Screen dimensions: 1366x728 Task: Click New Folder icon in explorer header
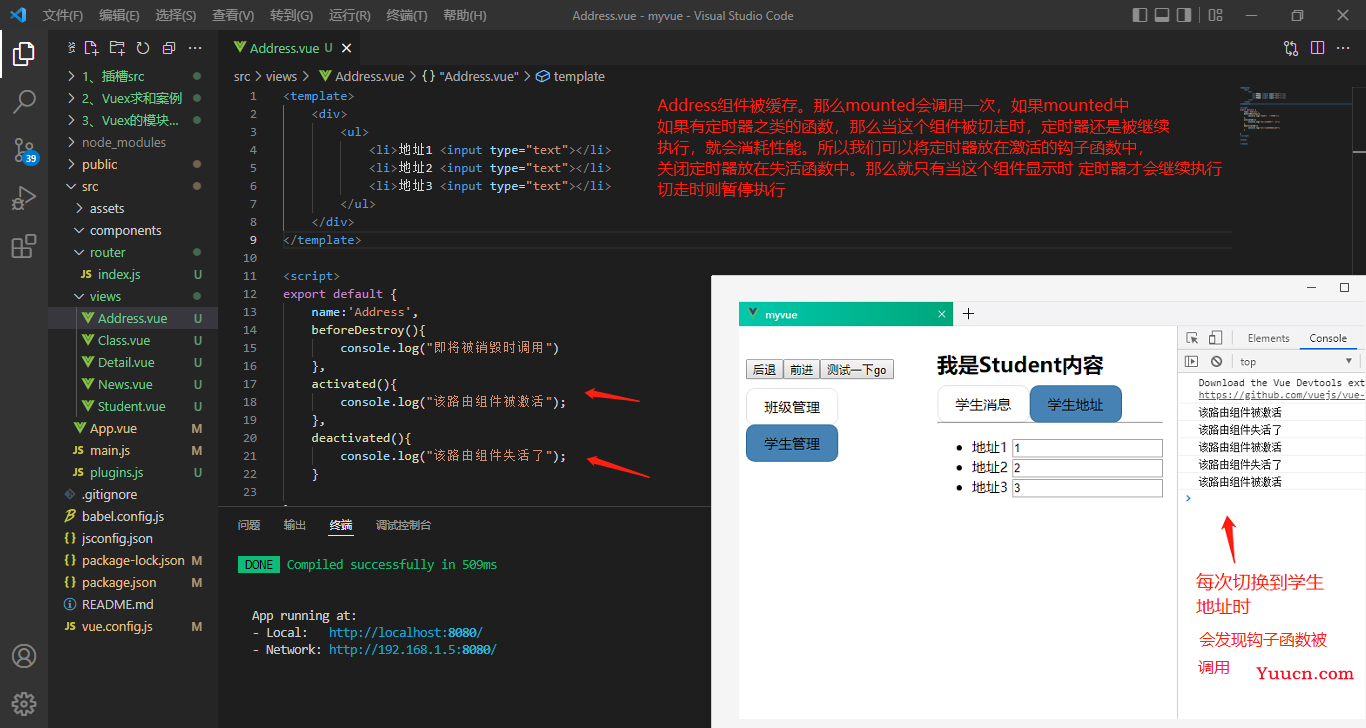click(117, 48)
